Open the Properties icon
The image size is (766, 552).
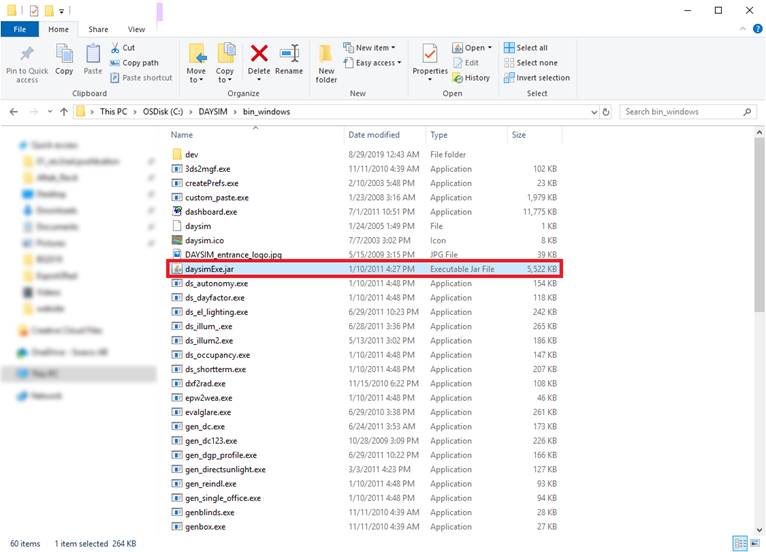(430, 53)
